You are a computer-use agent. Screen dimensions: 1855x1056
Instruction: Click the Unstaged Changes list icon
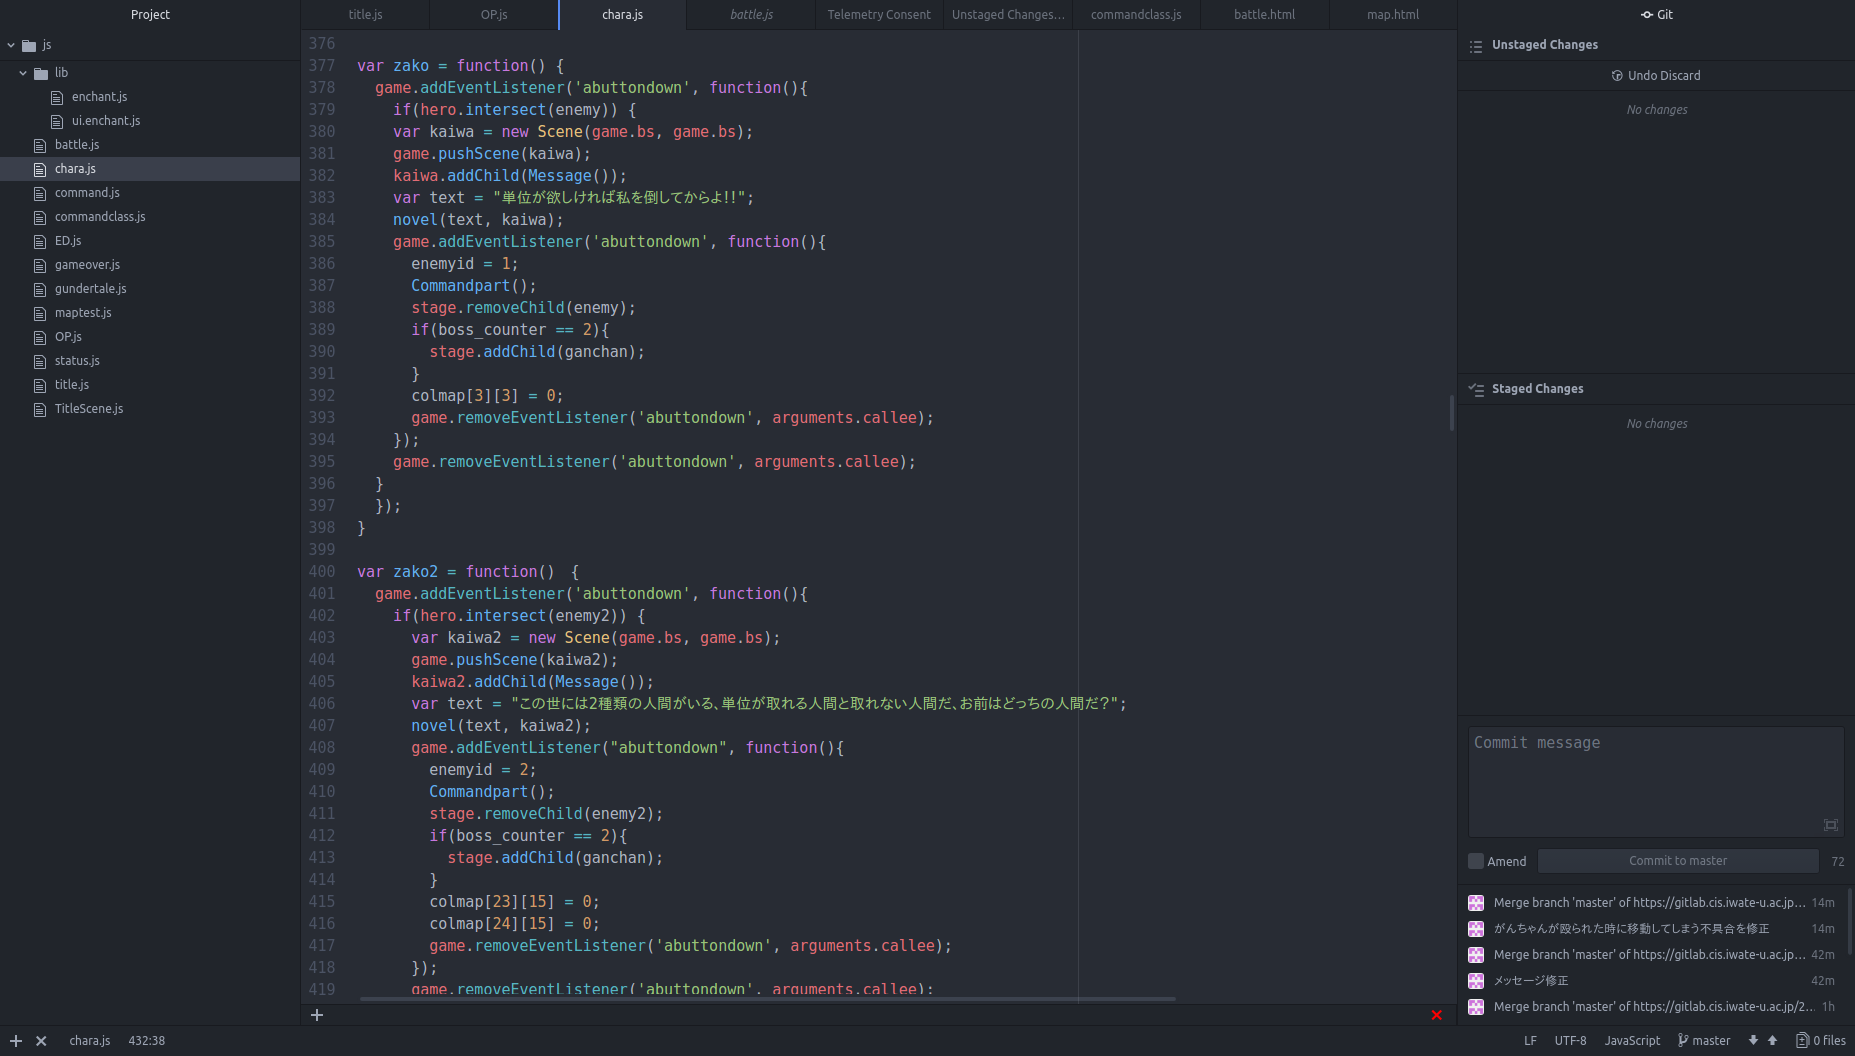1476,46
